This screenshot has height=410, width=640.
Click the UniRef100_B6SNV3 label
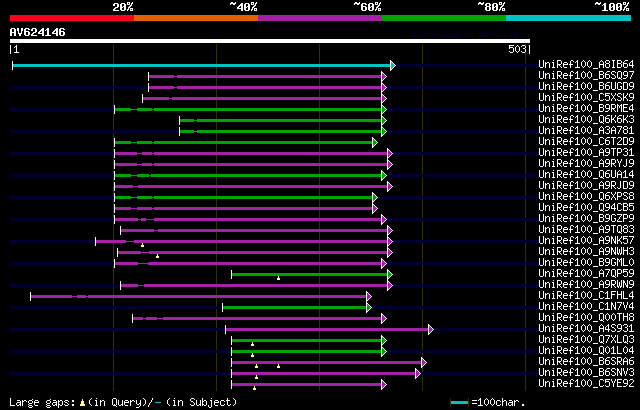click(586, 373)
